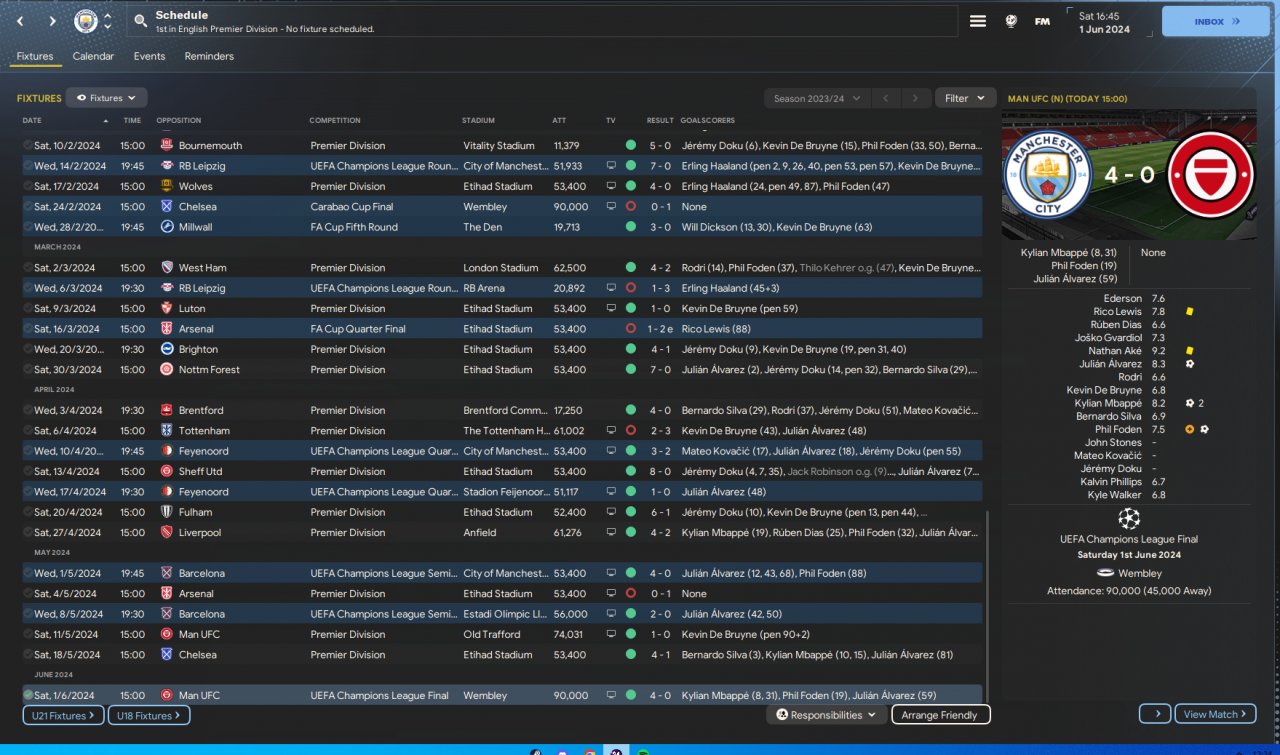Open search with the magnifier icon
The width and height of the screenshot is (1280, 755).
(141, 21)
